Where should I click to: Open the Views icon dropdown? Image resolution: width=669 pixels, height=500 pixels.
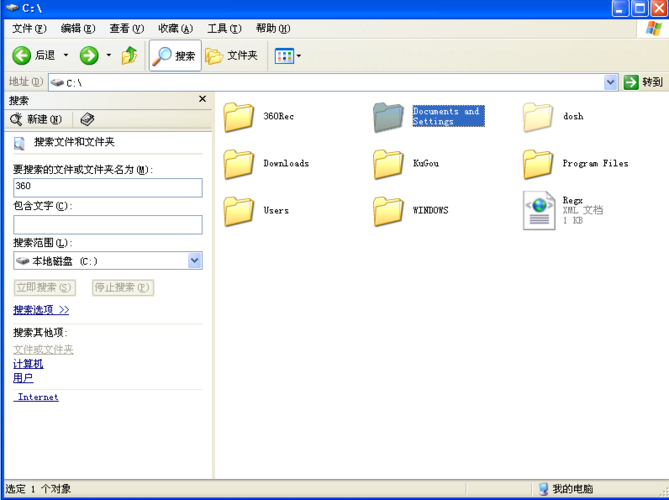(288, 56)
